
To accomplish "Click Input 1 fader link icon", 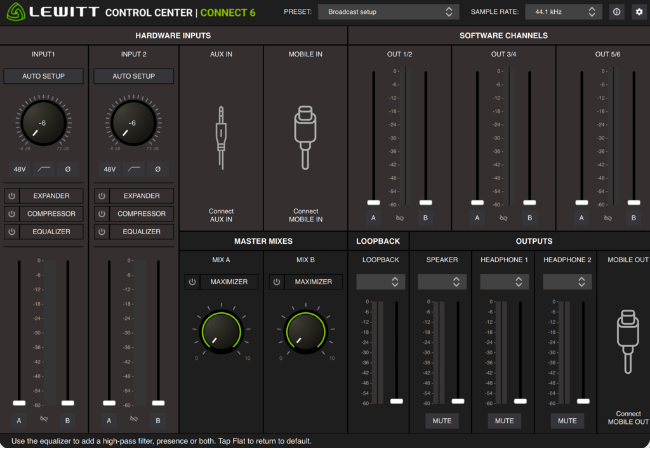I will point(44,419).
